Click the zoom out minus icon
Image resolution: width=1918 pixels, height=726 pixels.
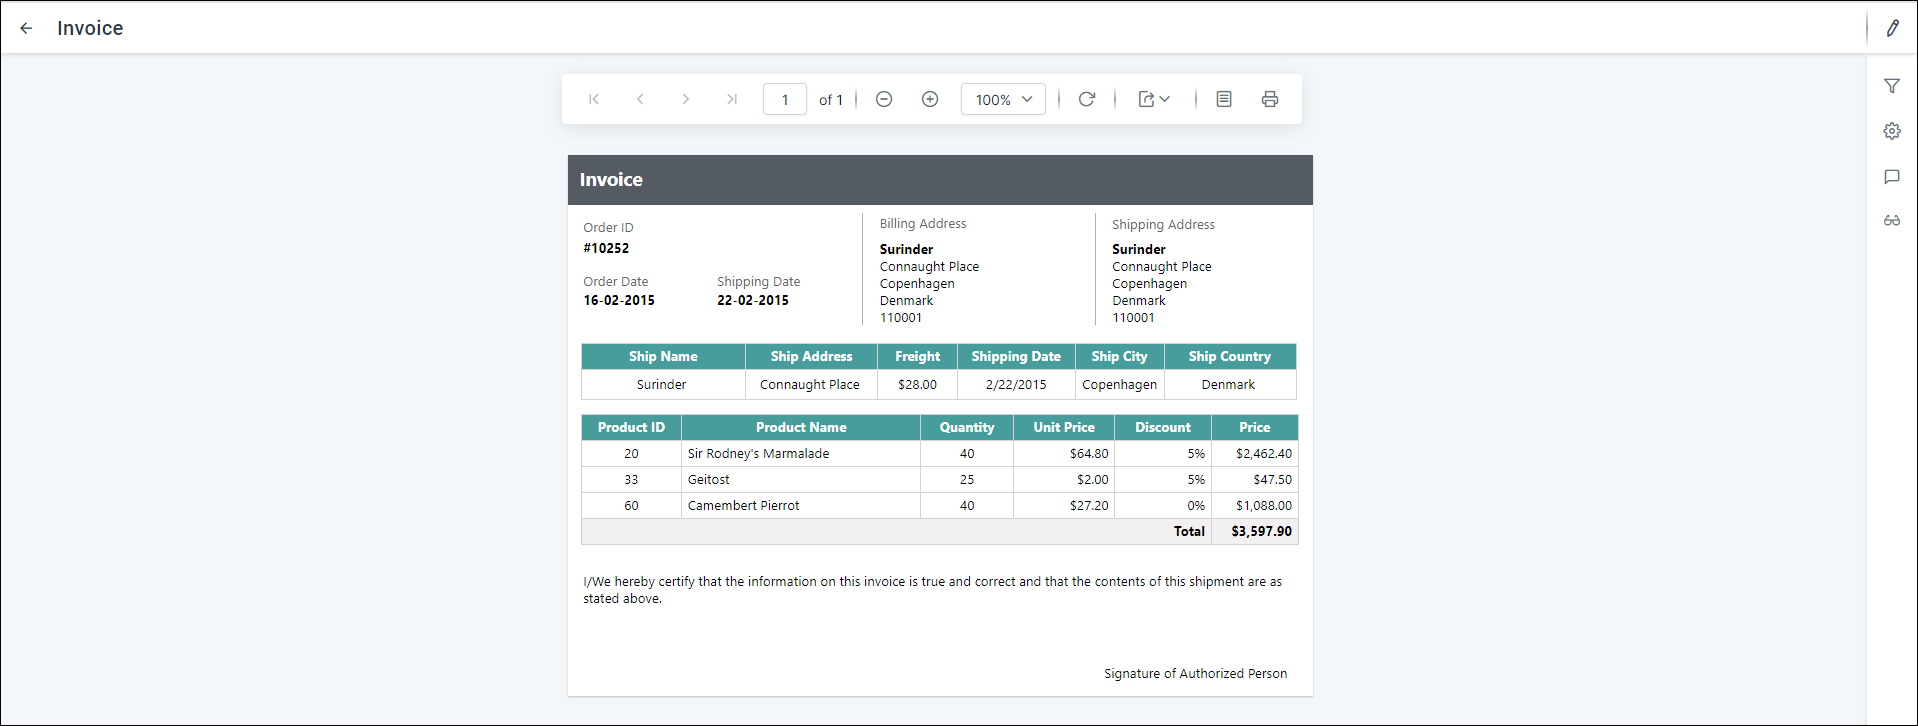(884, 99)
